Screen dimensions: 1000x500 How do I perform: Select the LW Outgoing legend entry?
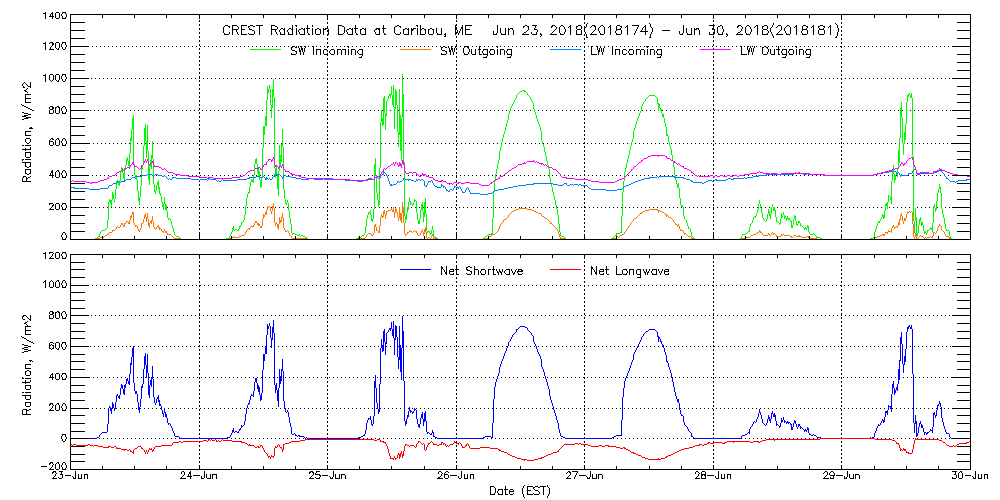click(x=775, y=51)
